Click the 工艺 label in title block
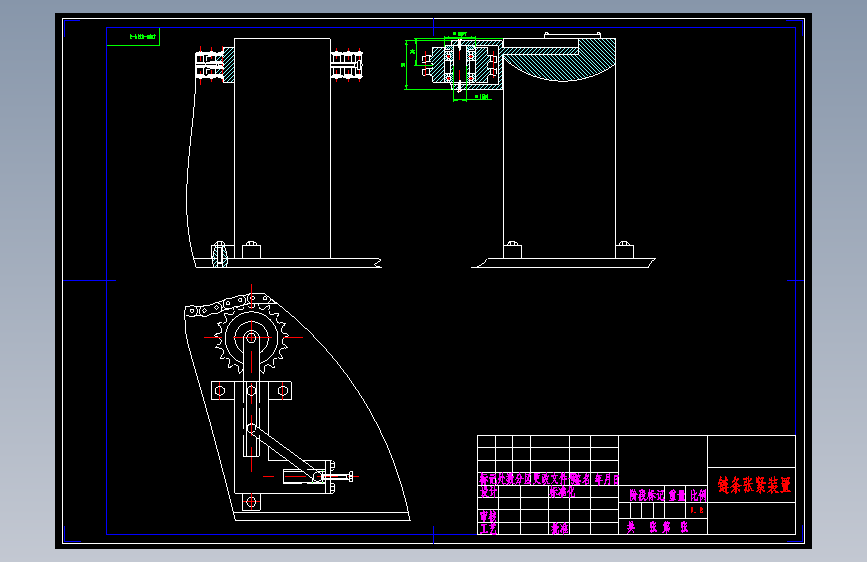The width and height of the screenshot is (867, 562). pyautogui.click(x=488, y=528)
